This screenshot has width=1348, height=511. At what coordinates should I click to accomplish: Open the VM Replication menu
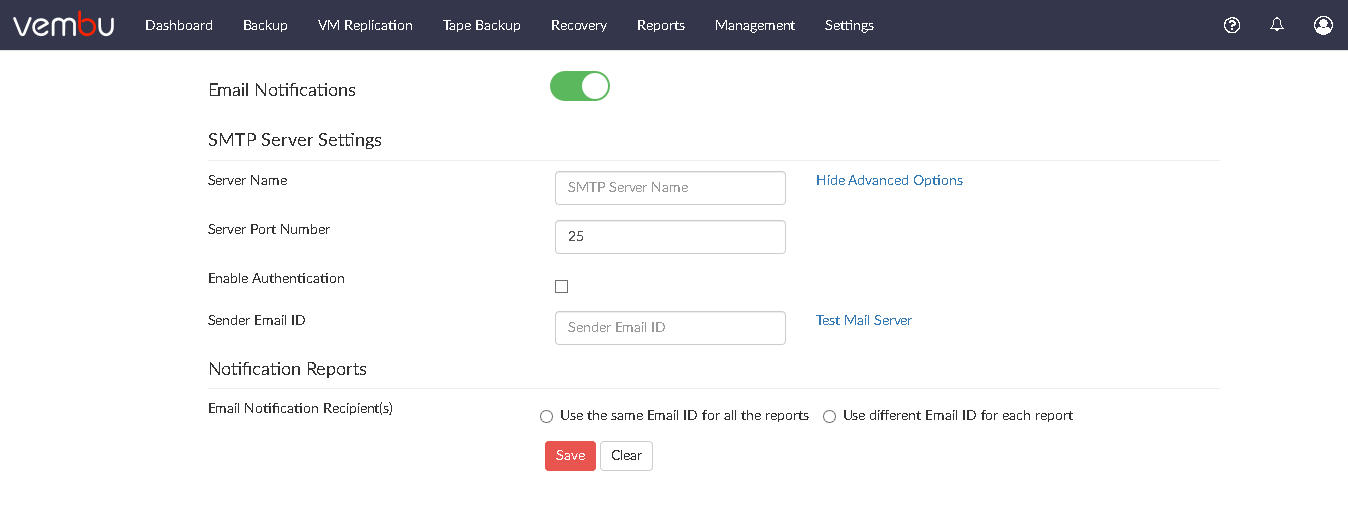[x=365, y=25]
